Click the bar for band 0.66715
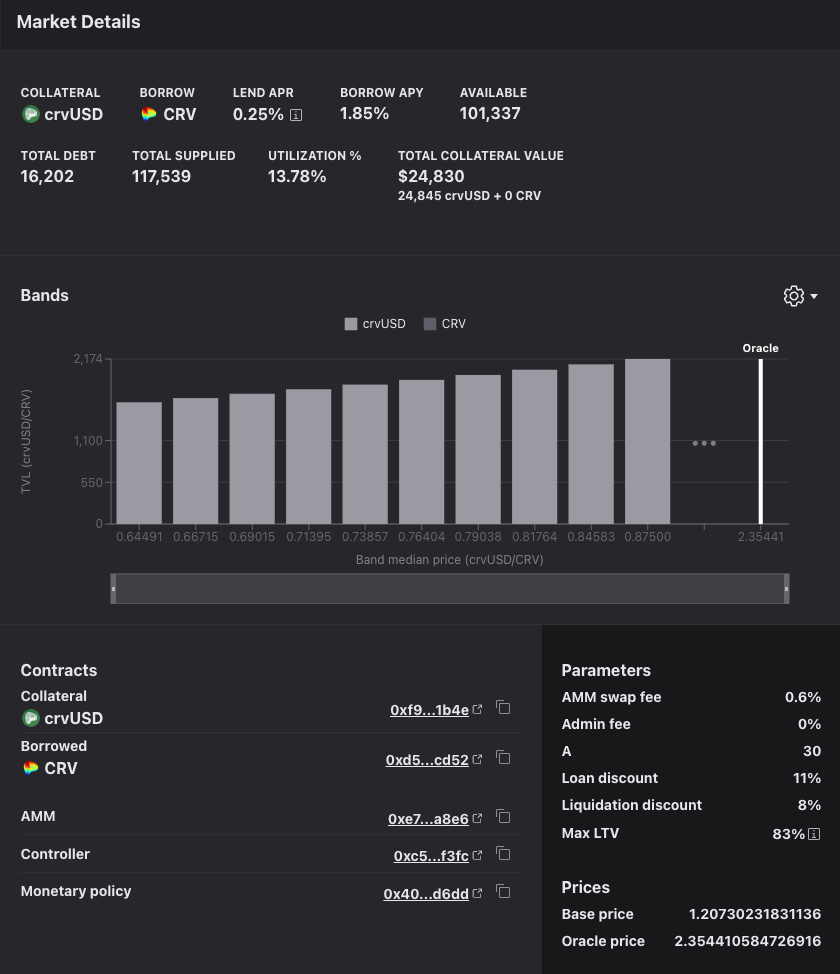 pos(196,461)
